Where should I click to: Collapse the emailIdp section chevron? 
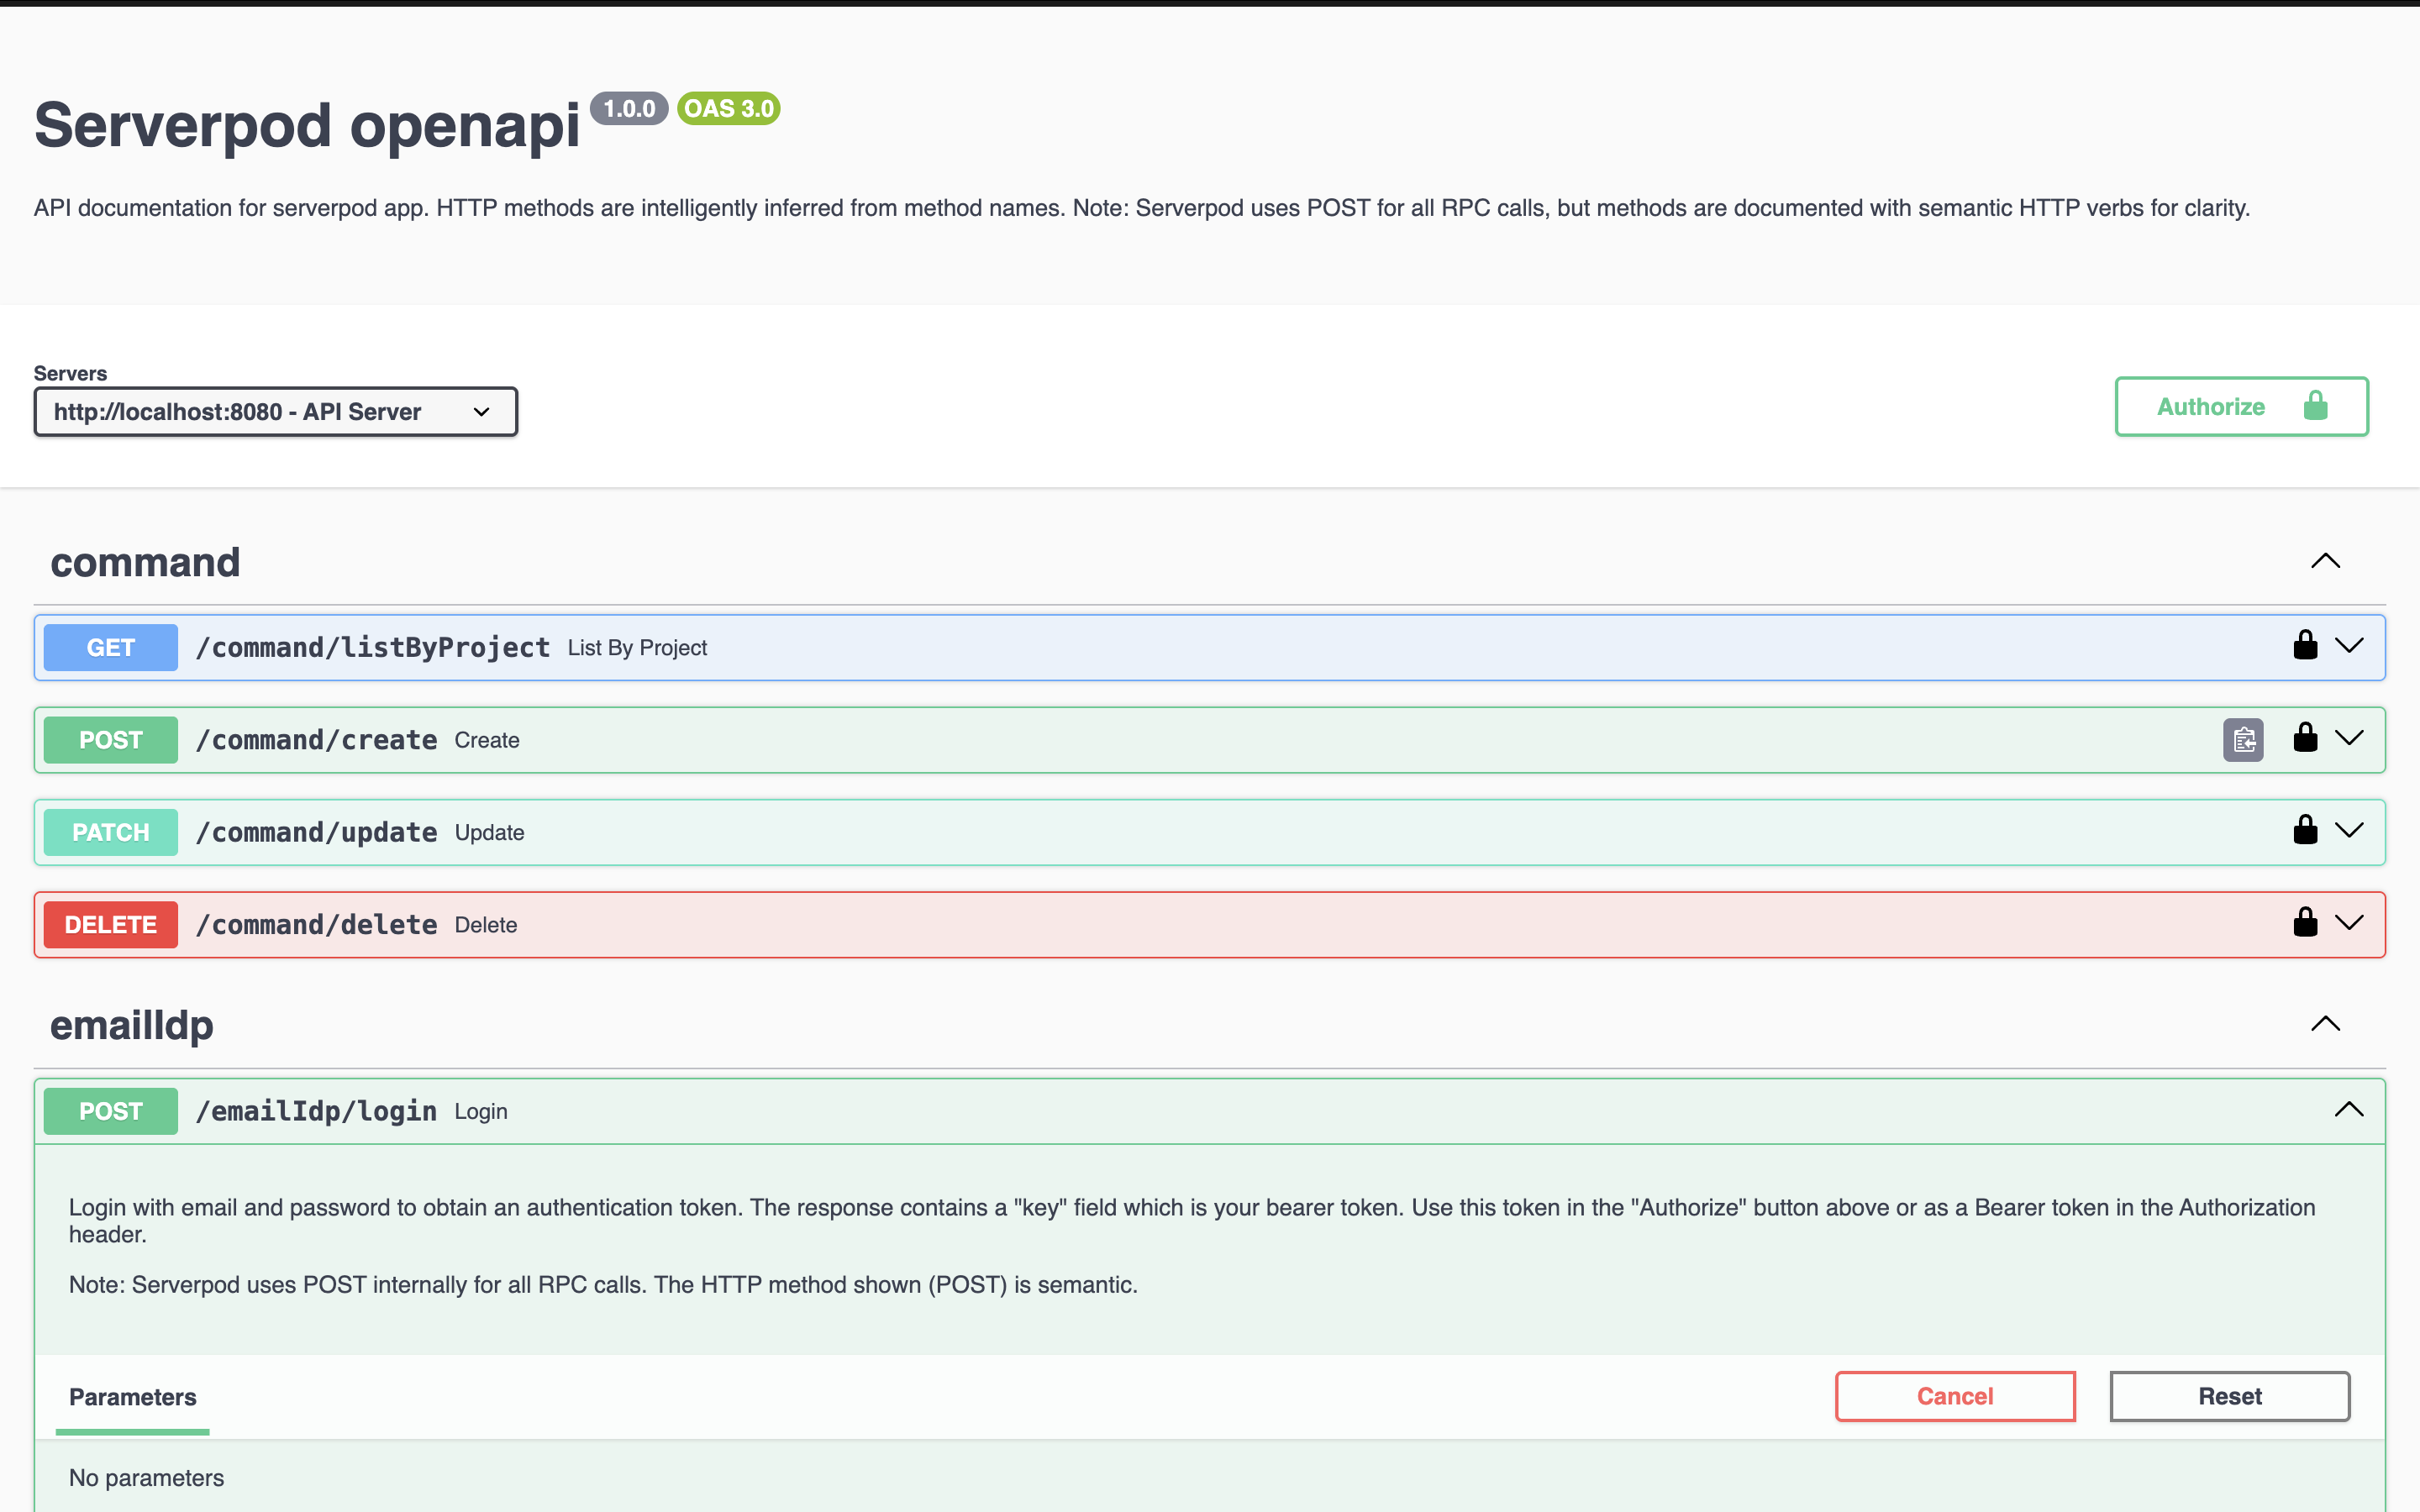coord(2325,1024)
